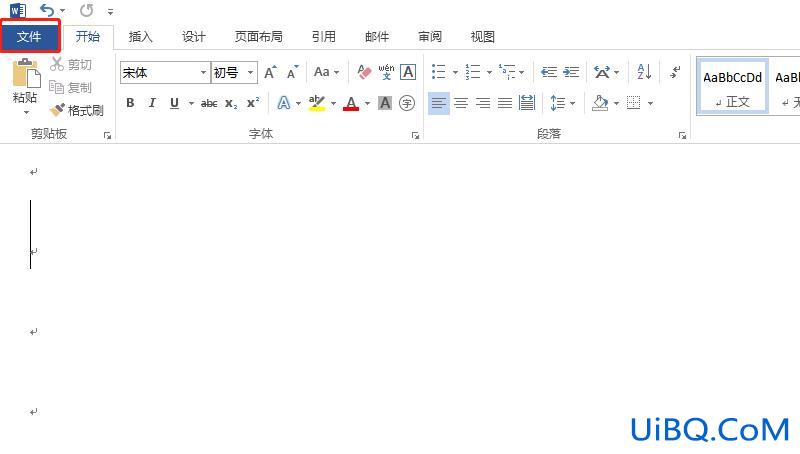Image resolution: width=800 pixels, height=454 pixels.
Task: Open the 剪贴板 clipboard dialog launcher
Action: tap(107, 135)
